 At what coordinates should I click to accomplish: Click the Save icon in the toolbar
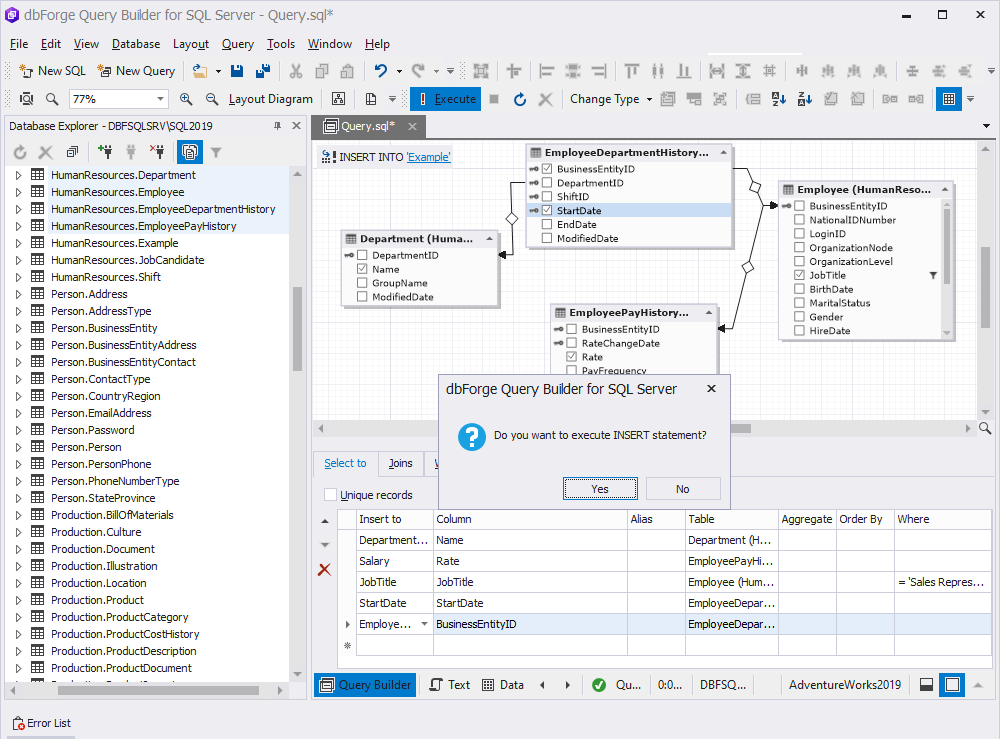[237, 71]
